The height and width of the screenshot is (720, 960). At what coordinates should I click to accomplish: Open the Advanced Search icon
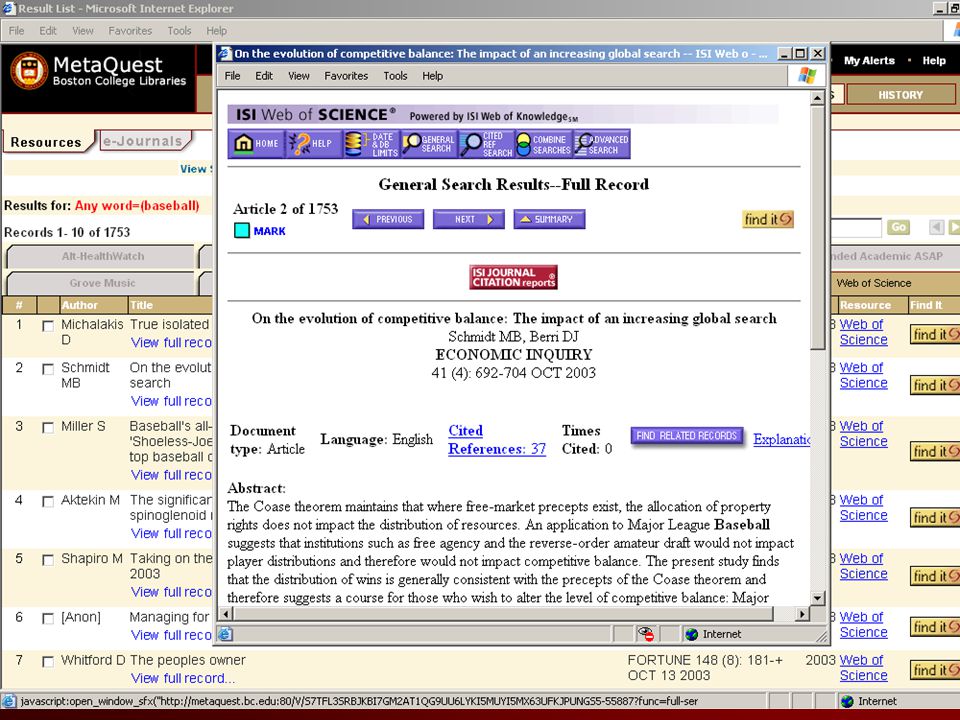pyautogui.click(x=601, y=144)
